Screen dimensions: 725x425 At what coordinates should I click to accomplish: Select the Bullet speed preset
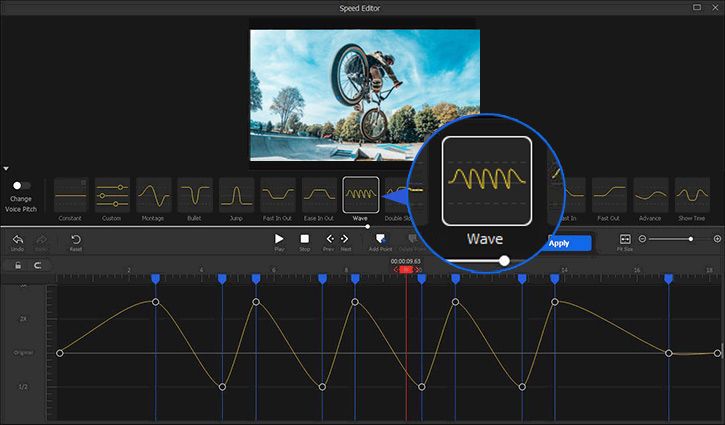tap(195, 194)
